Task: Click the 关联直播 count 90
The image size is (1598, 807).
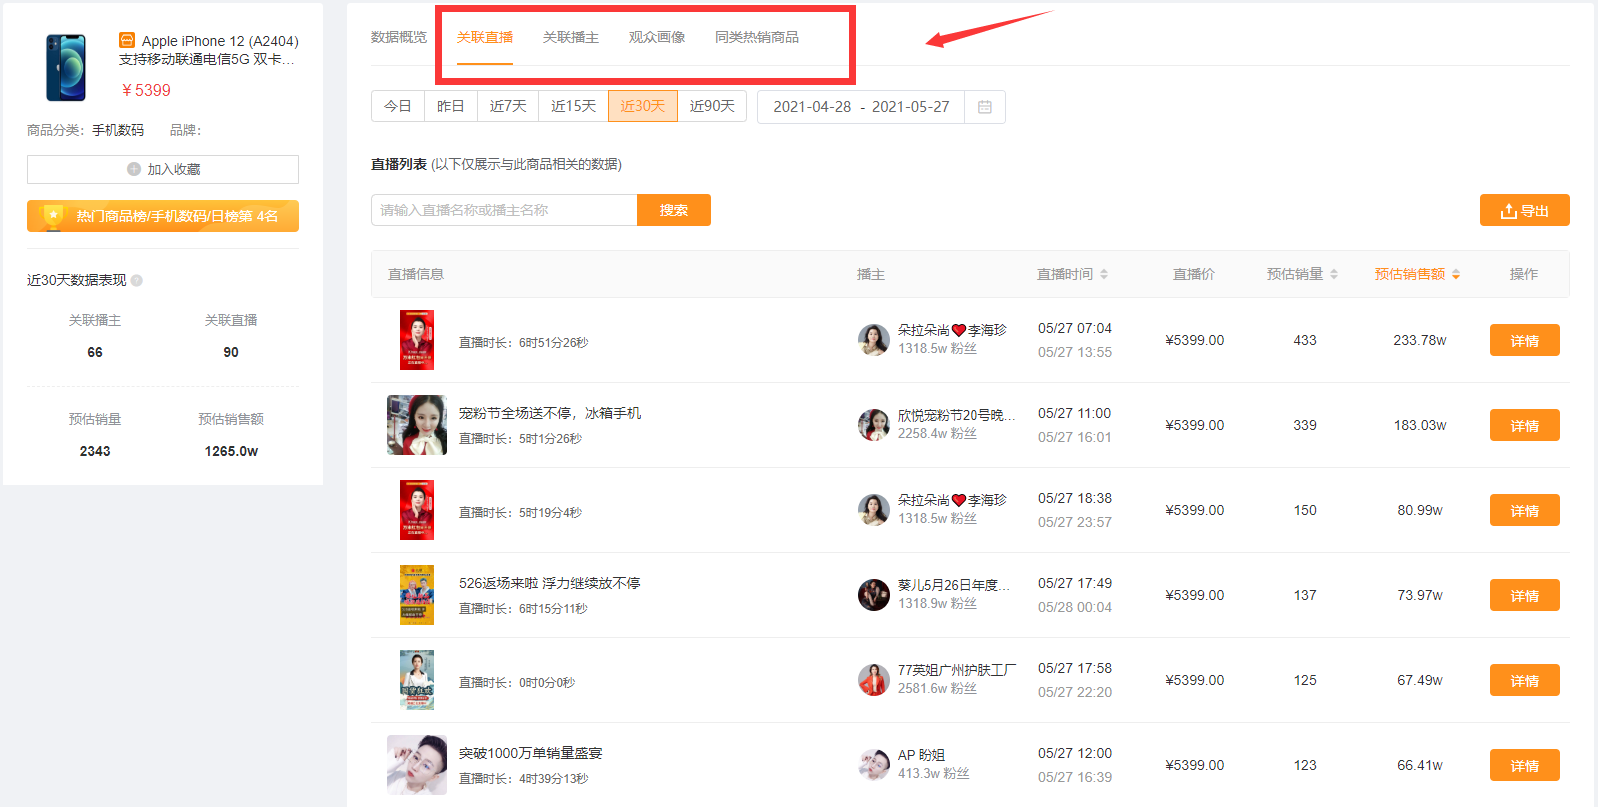Action: click(x=231, y=352)
